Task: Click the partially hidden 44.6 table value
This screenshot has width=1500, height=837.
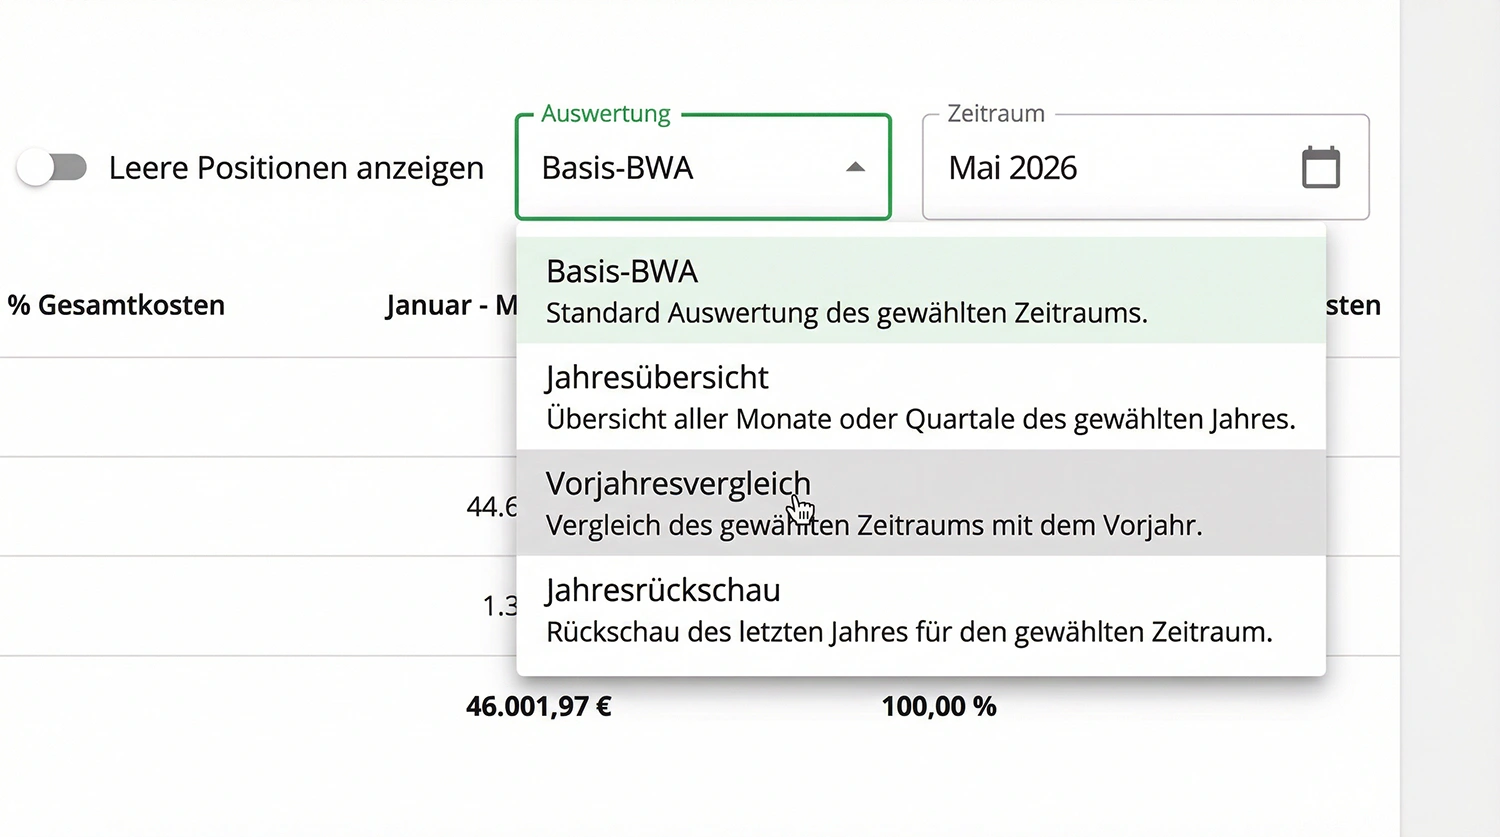Action: [491, 507]
